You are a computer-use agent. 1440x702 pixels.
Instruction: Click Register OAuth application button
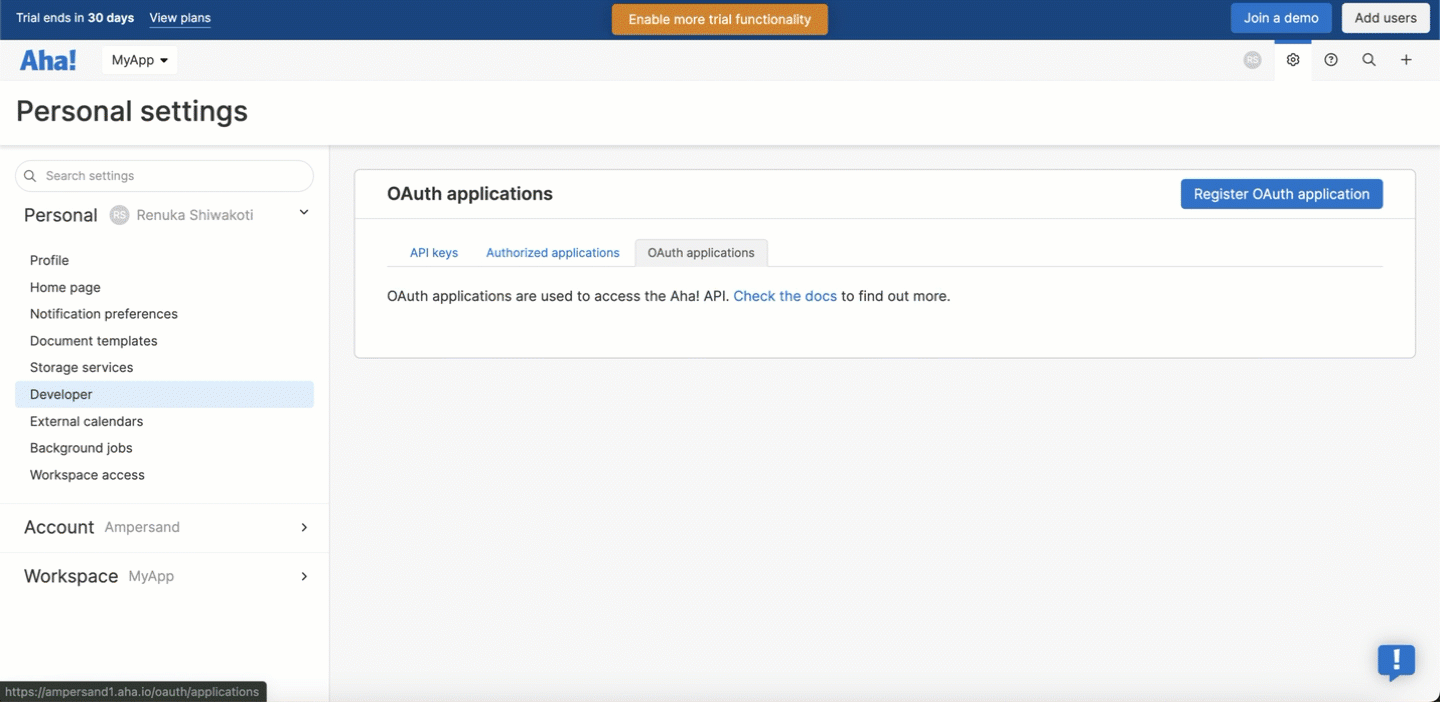click(1282, 194)
